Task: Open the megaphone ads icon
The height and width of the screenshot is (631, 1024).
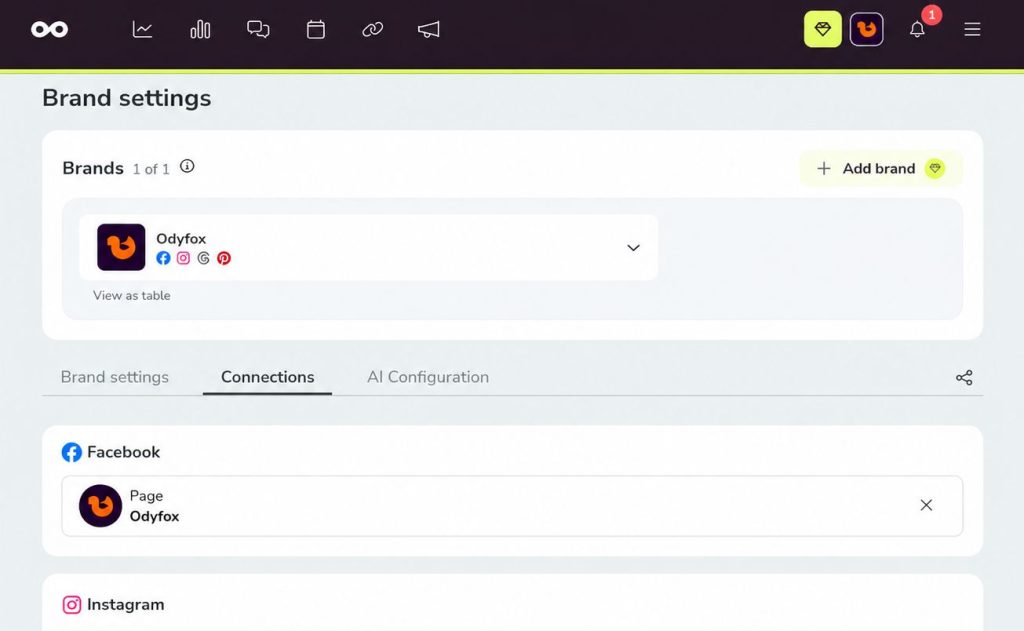Action: pos(428,29)
